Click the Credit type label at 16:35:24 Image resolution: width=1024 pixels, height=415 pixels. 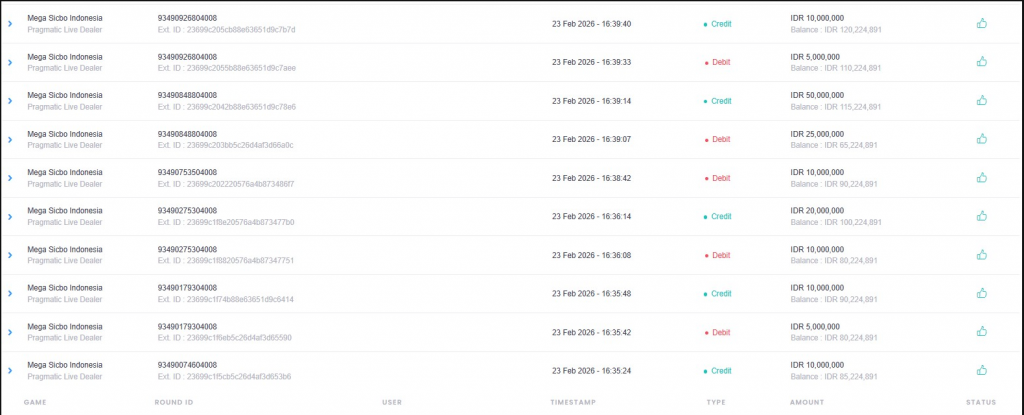click(x=721, y=370)
